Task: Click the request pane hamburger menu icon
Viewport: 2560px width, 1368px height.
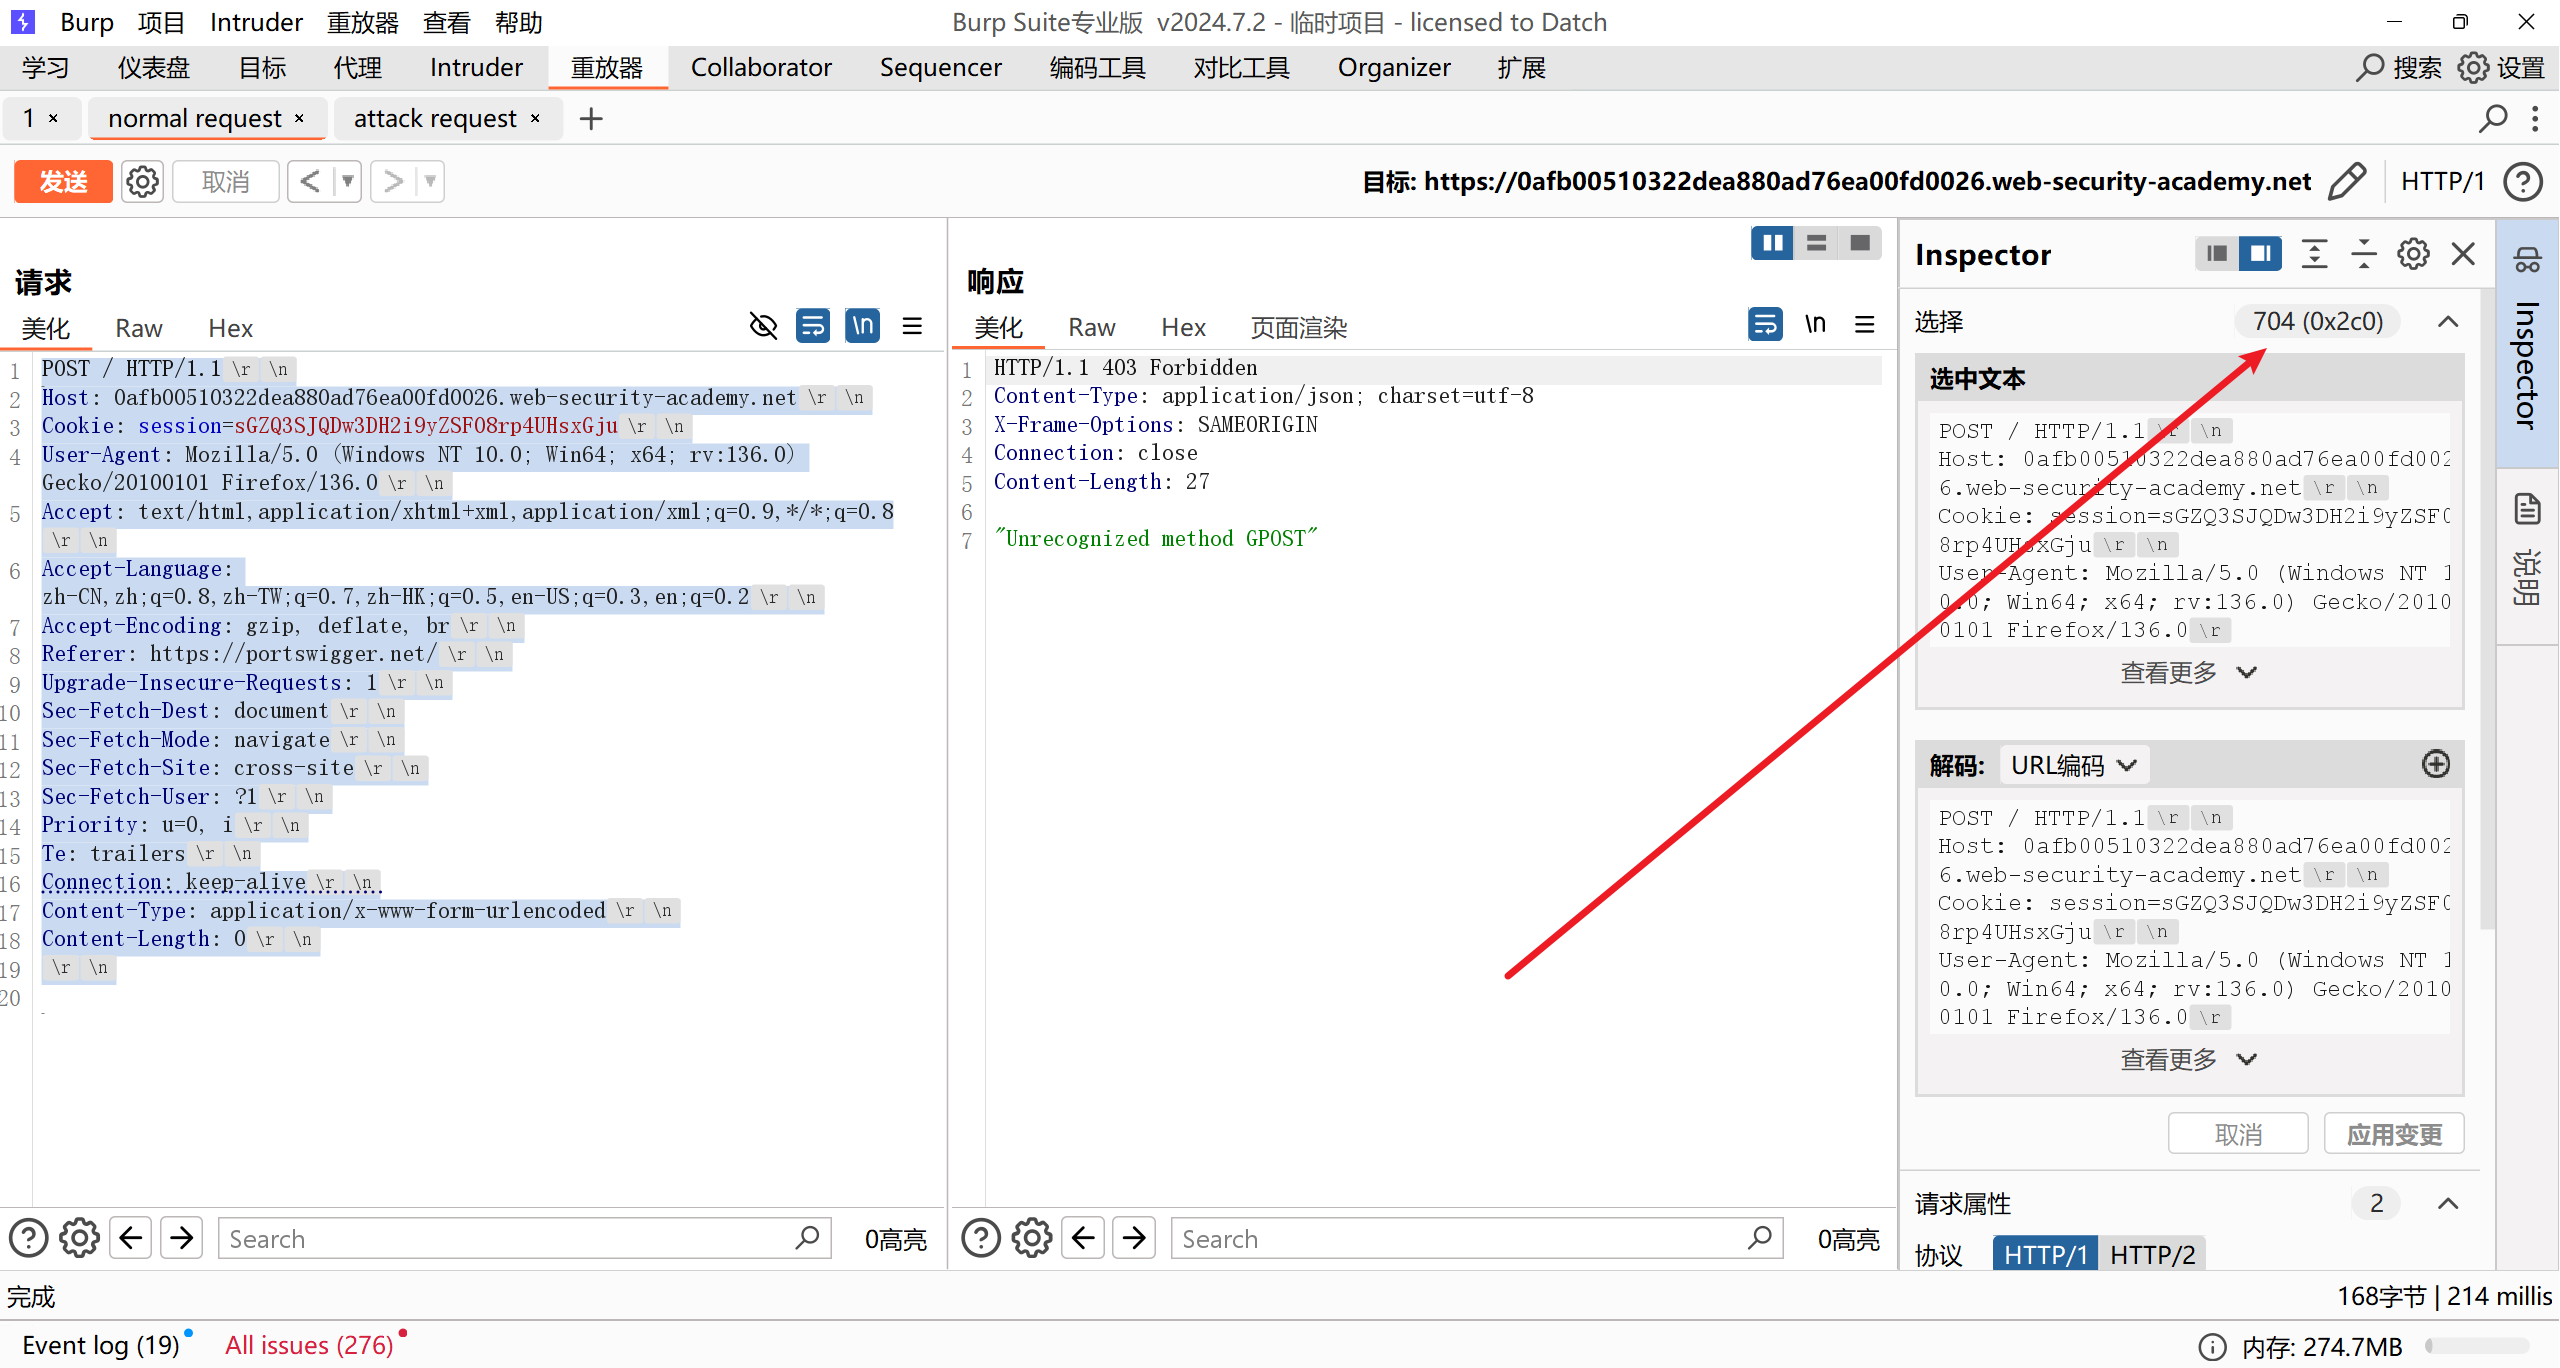Action: [x=912, y=326]
